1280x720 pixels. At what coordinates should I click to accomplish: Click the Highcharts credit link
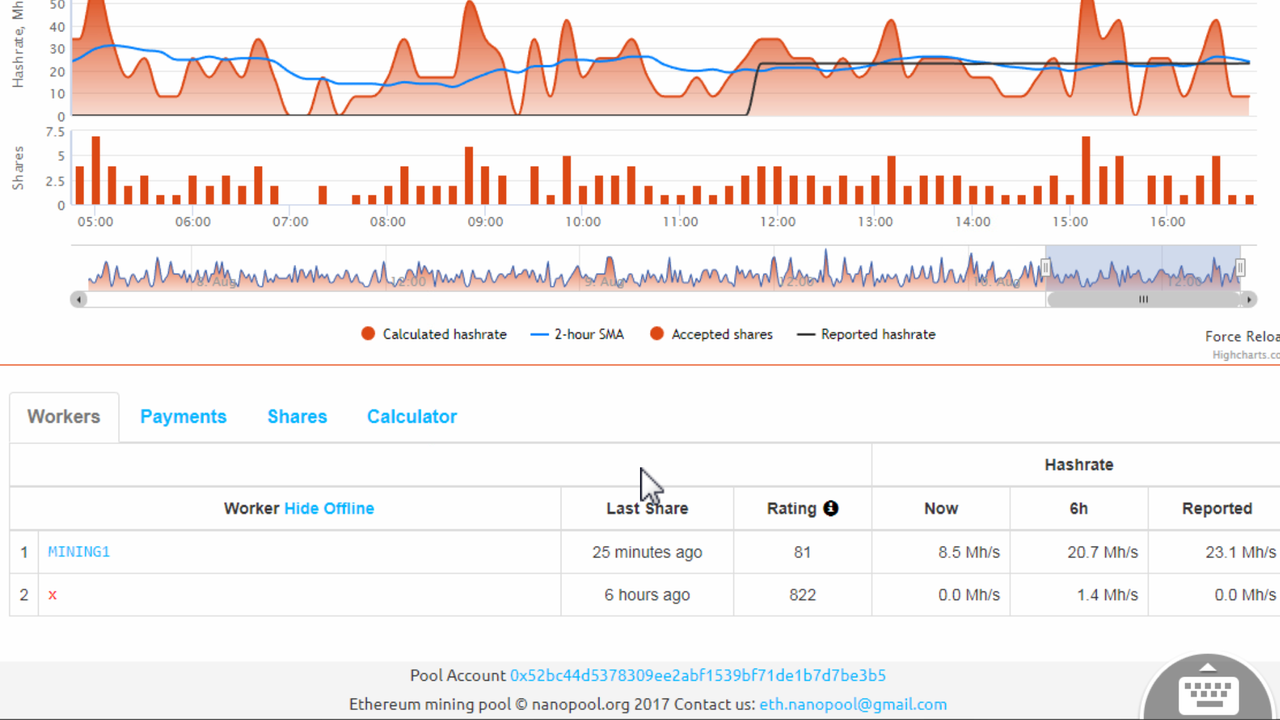1246,354
